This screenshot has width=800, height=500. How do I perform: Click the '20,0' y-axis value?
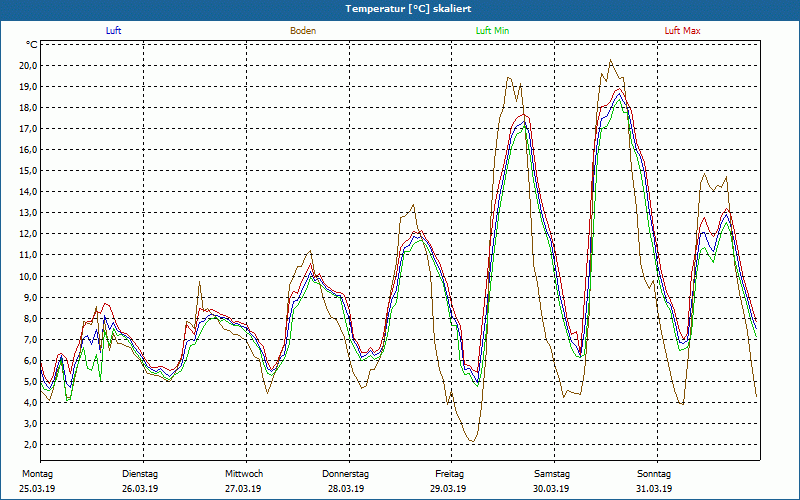pyautogui.click(x=28, y=66)
